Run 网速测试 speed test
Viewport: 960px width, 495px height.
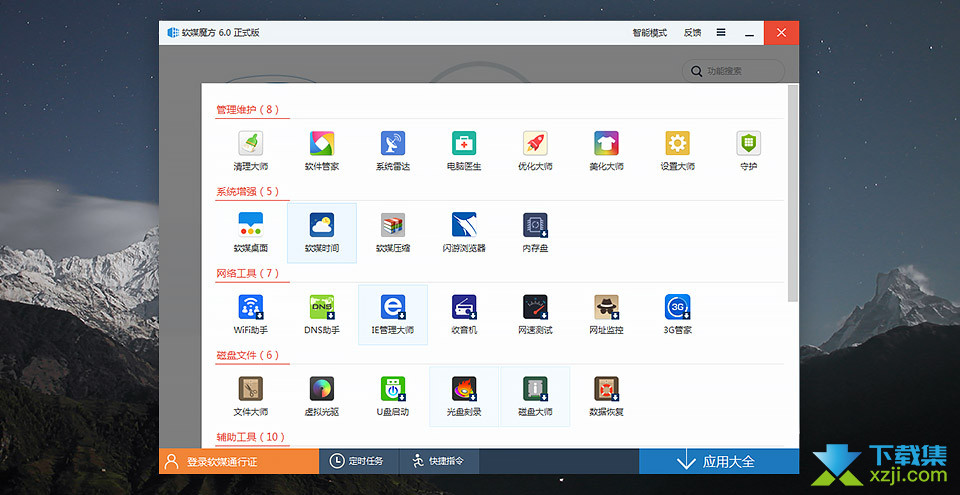pos(535,315)
